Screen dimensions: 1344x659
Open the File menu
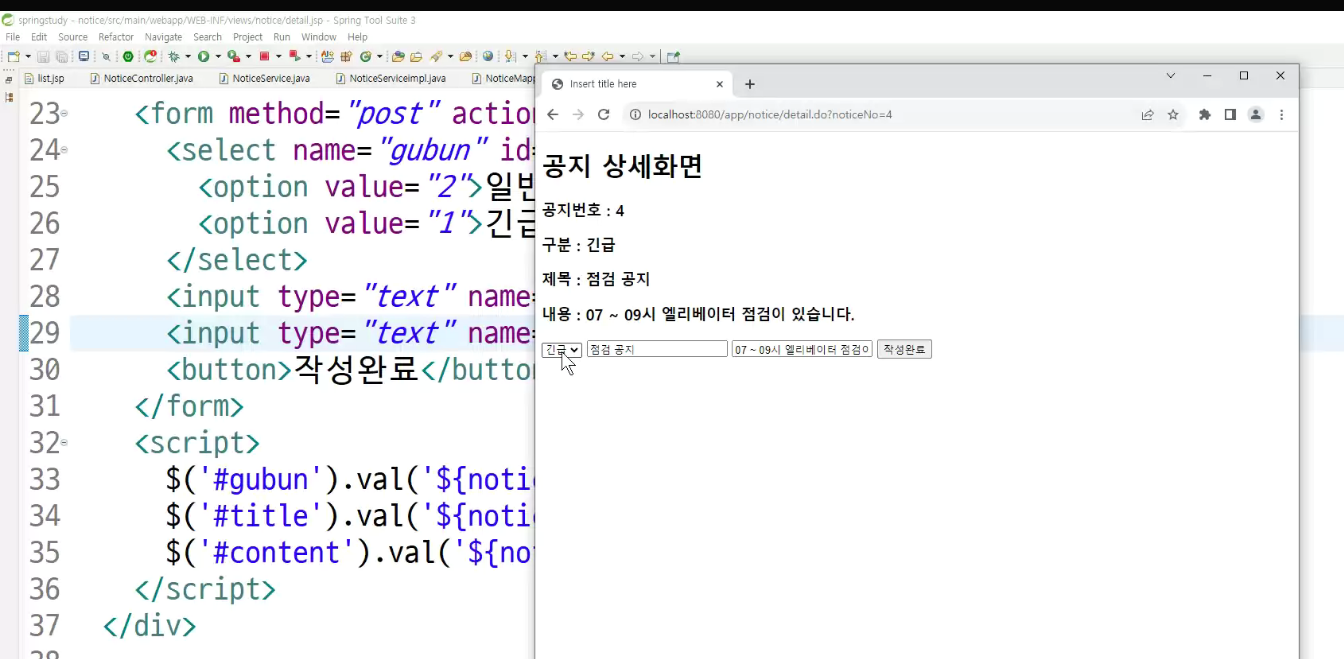(13, 37)
